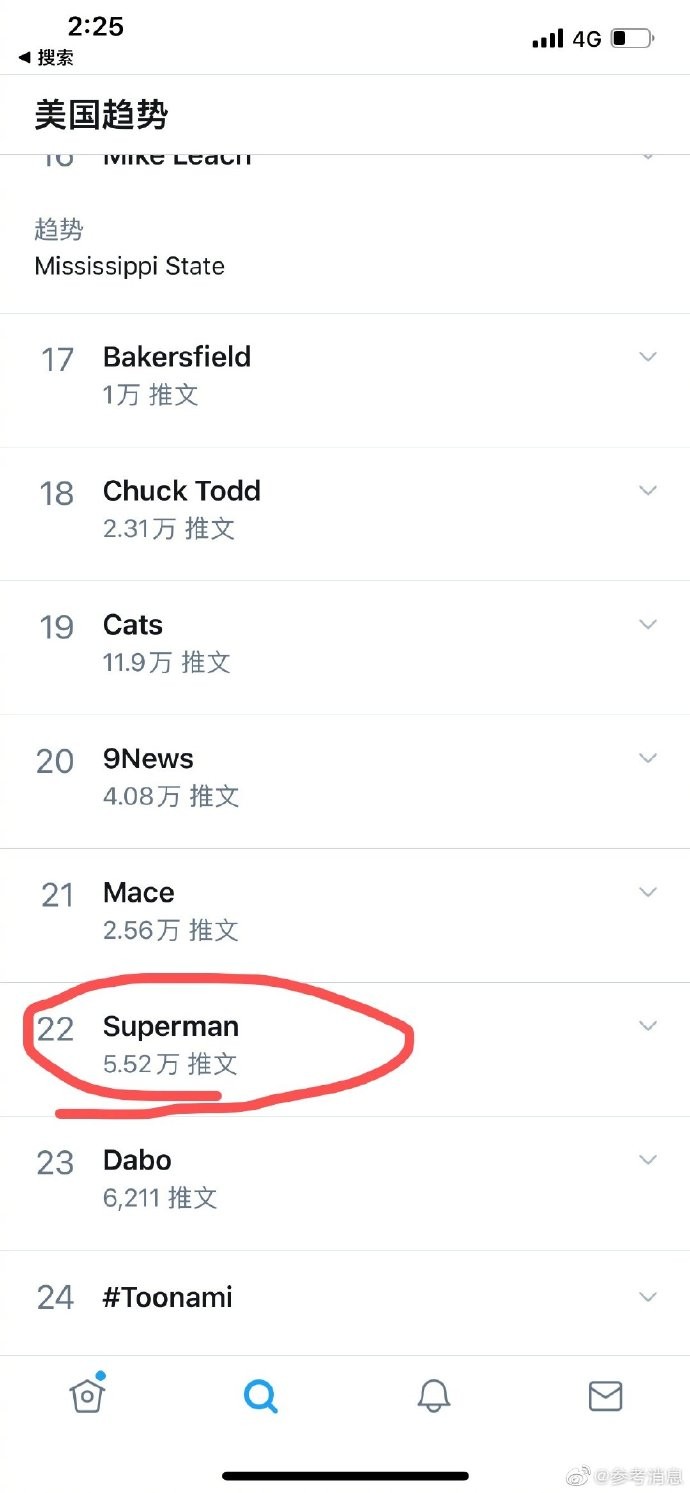Open the Dabo trend chevron menu
Screen dimensions: 690x1493
(648, 1160)
